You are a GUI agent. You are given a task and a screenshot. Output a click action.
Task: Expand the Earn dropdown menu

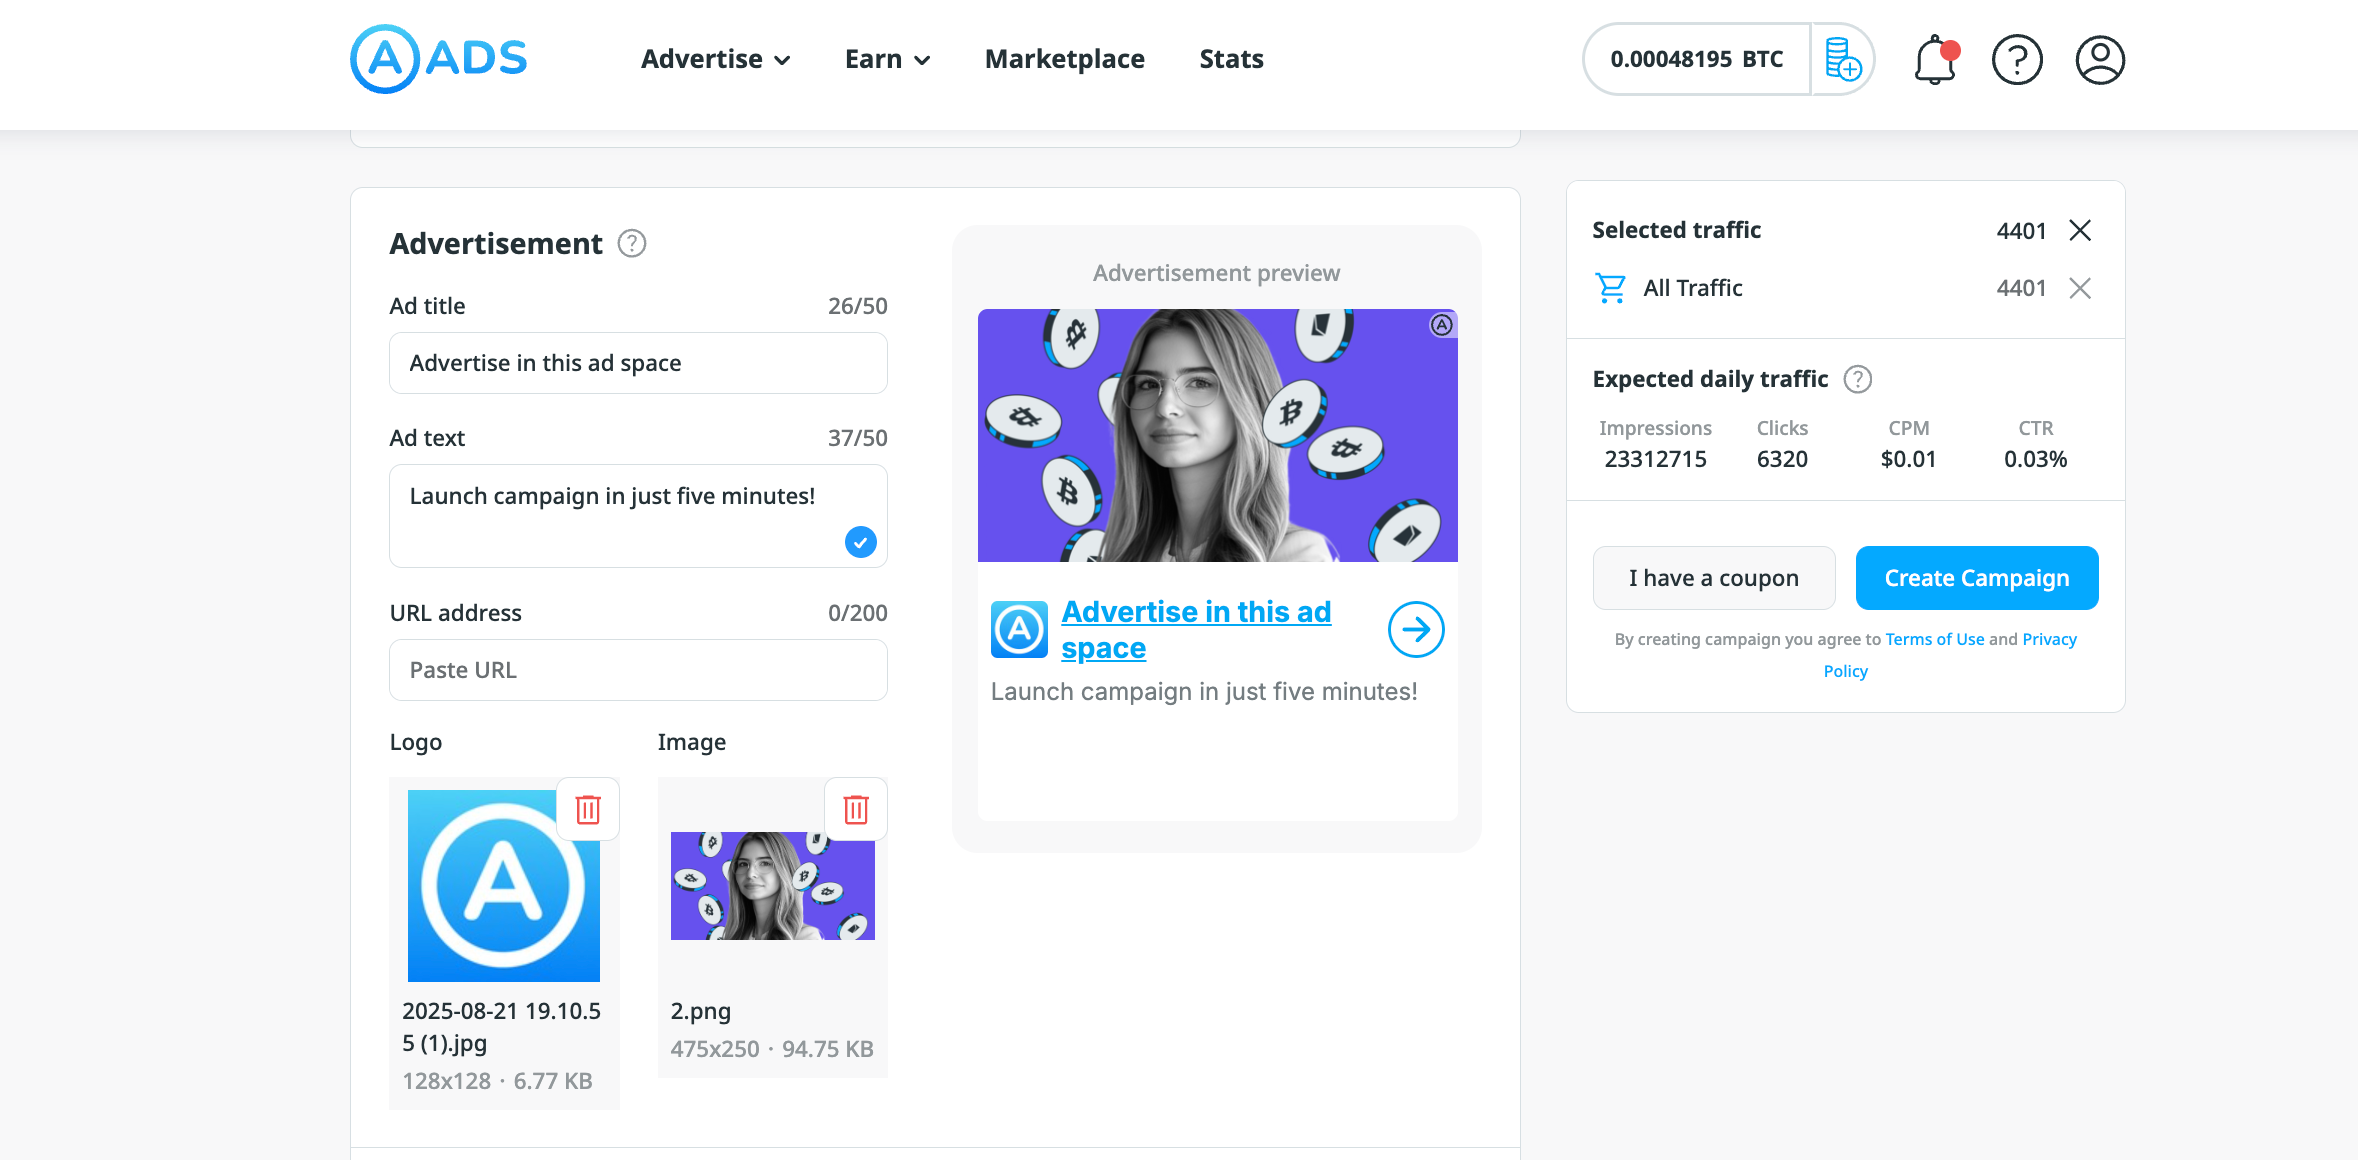click(887, 59)
